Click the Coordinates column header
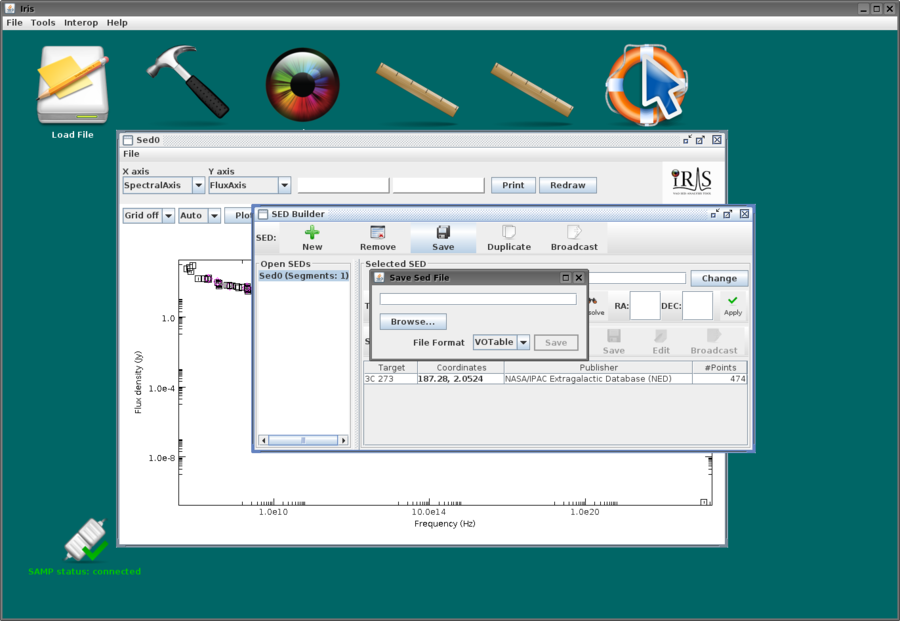The image size is (900, 621). coord(461,367)
